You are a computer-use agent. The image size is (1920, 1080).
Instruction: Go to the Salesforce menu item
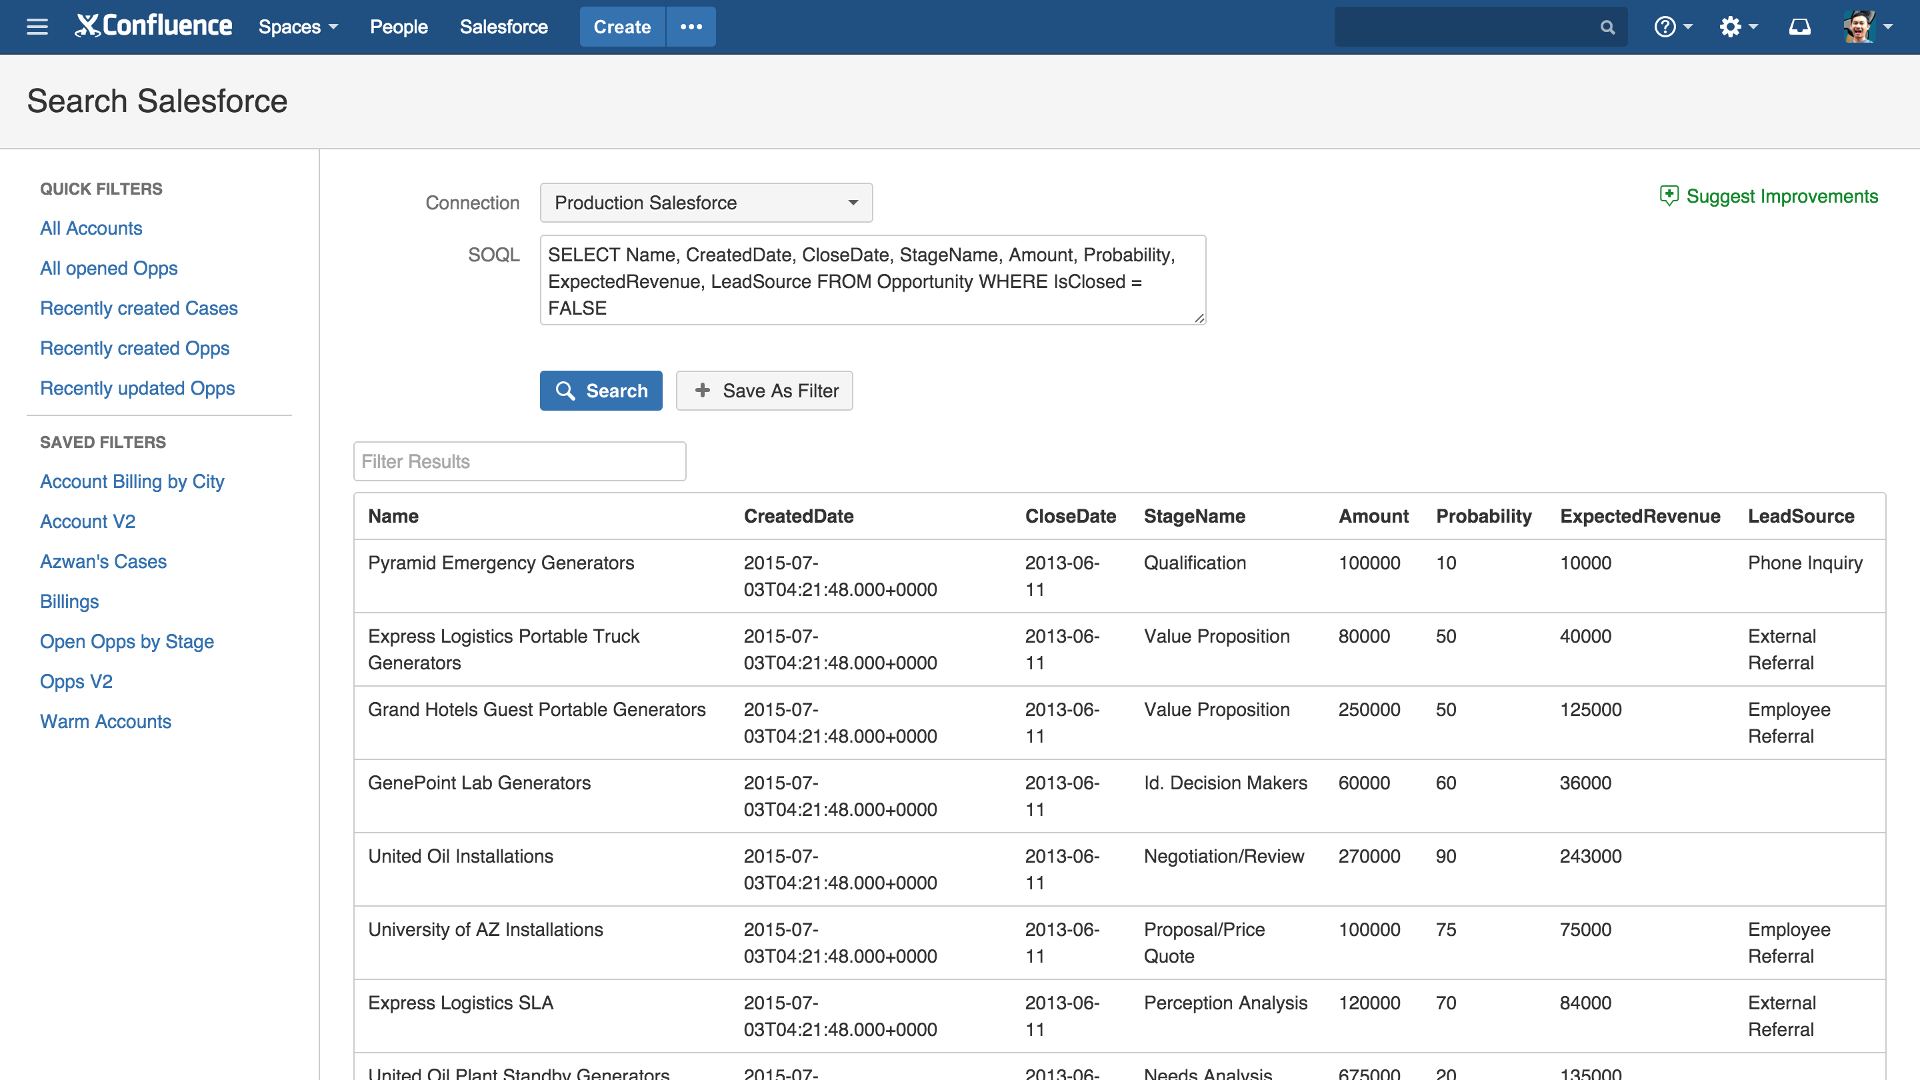point(504,27)
